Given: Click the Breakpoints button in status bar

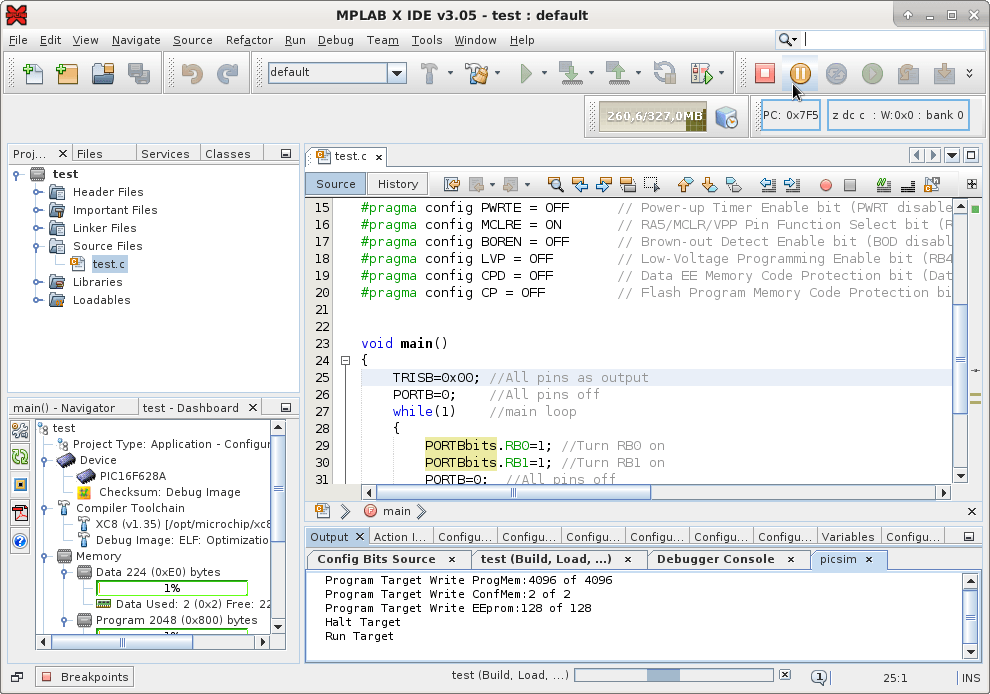Looking at the screenshot, I should [85, 677].
